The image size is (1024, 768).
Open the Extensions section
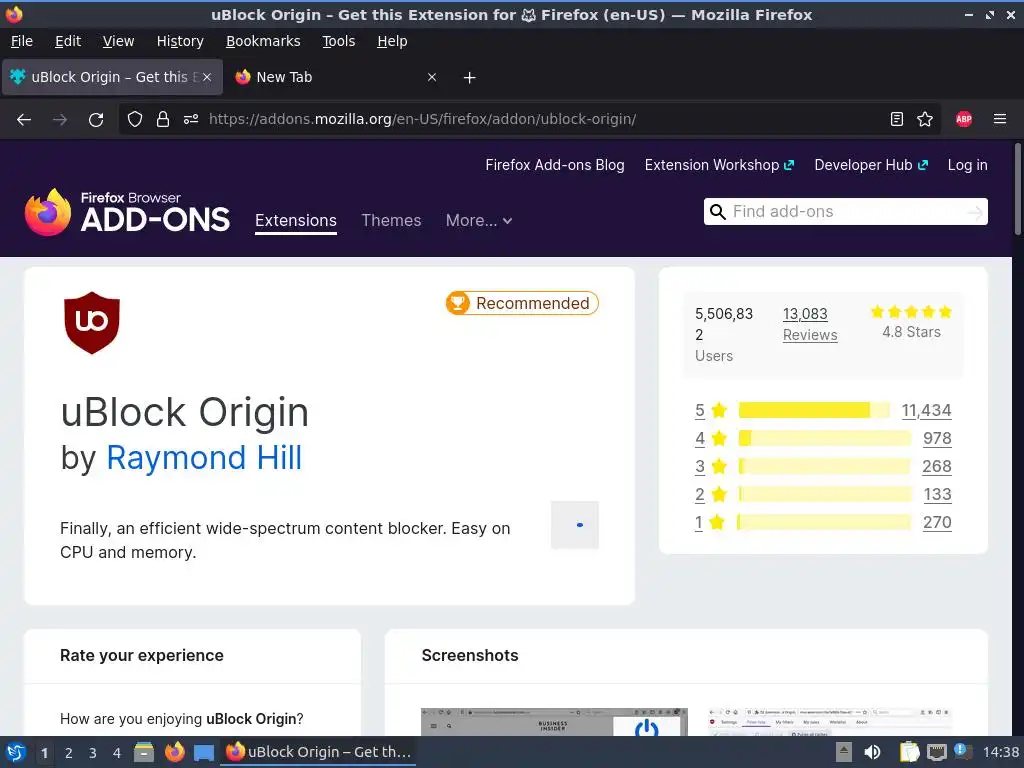coord(296,221)
